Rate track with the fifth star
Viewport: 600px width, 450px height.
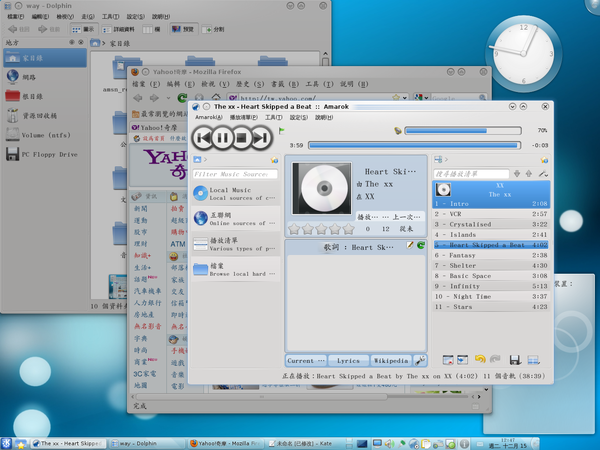(x=349, y=229)
